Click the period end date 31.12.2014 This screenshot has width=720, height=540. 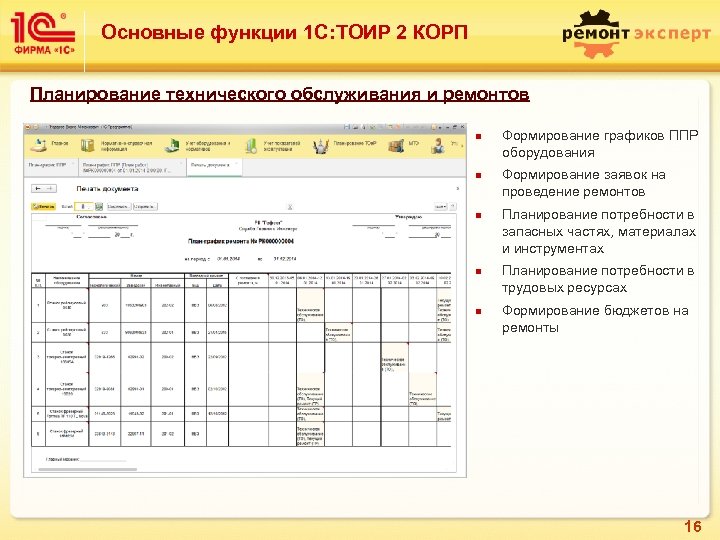pyautogui.click(x=285, y=259)
